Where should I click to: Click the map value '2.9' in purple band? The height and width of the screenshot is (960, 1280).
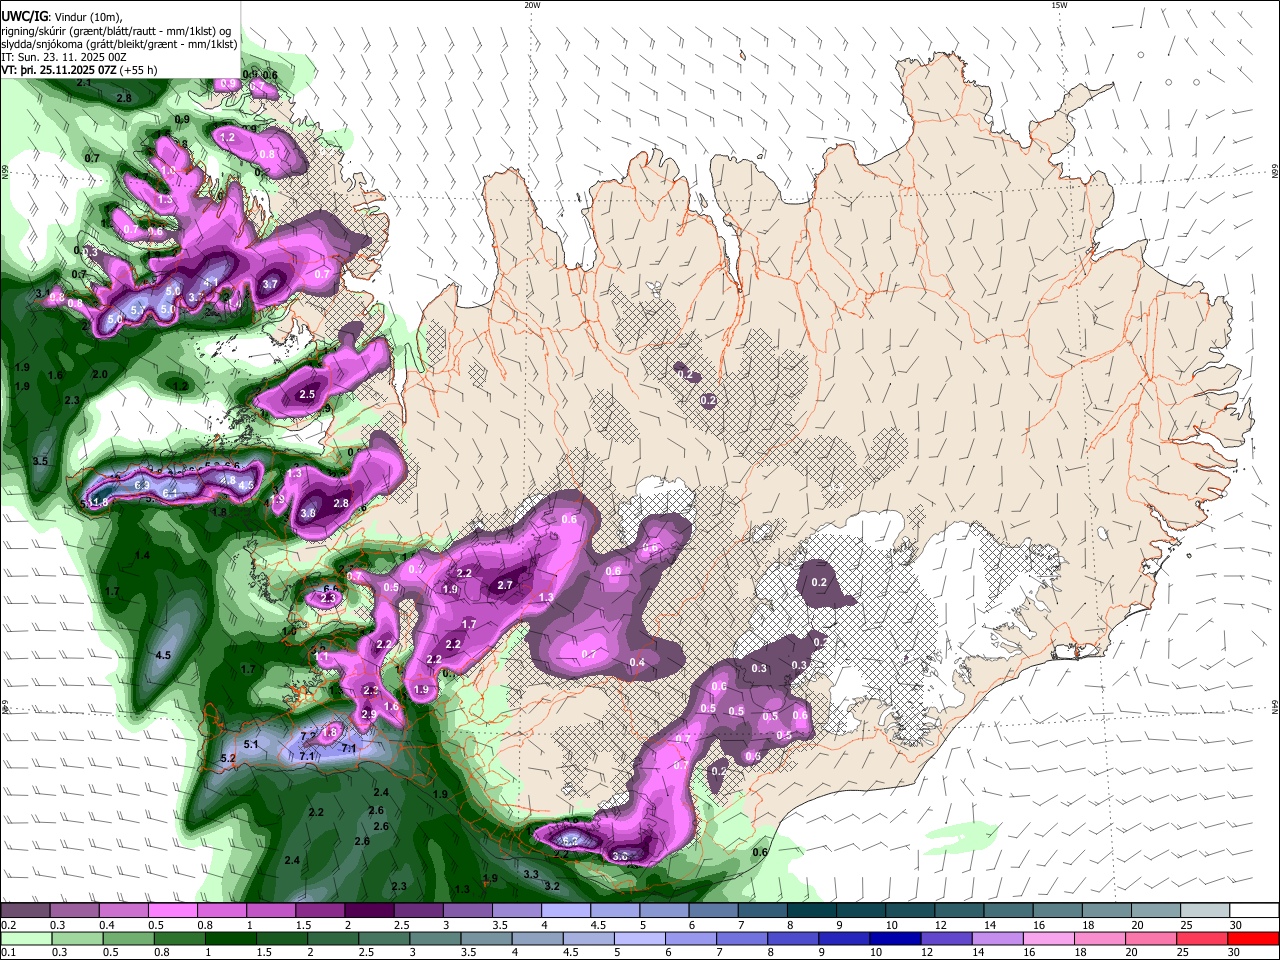[x=368, y=714]
